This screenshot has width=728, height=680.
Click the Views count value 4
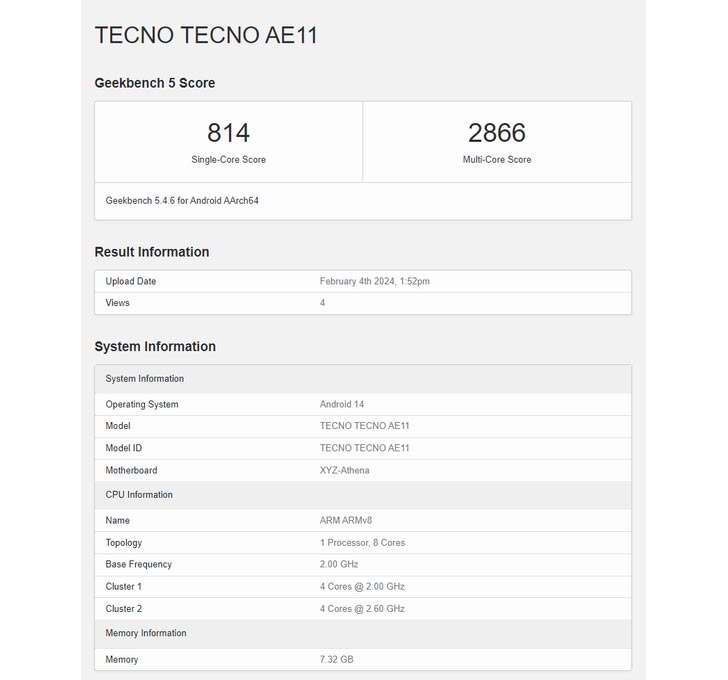click(322, 303)
